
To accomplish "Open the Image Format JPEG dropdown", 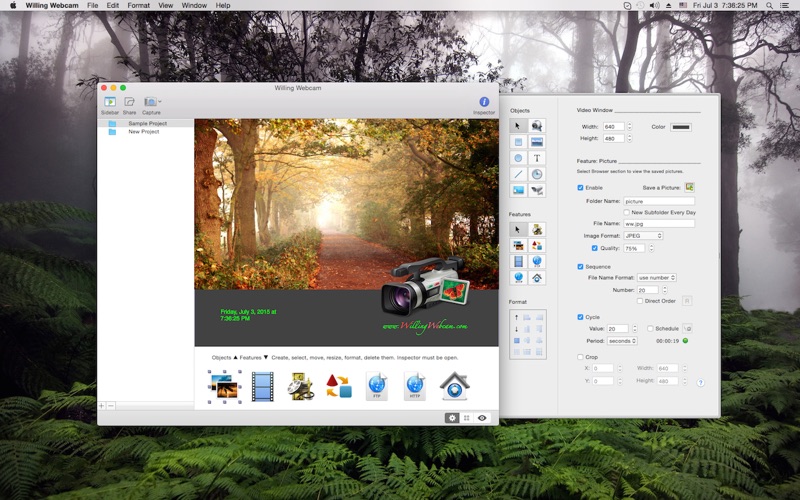I will coord(643,236).
